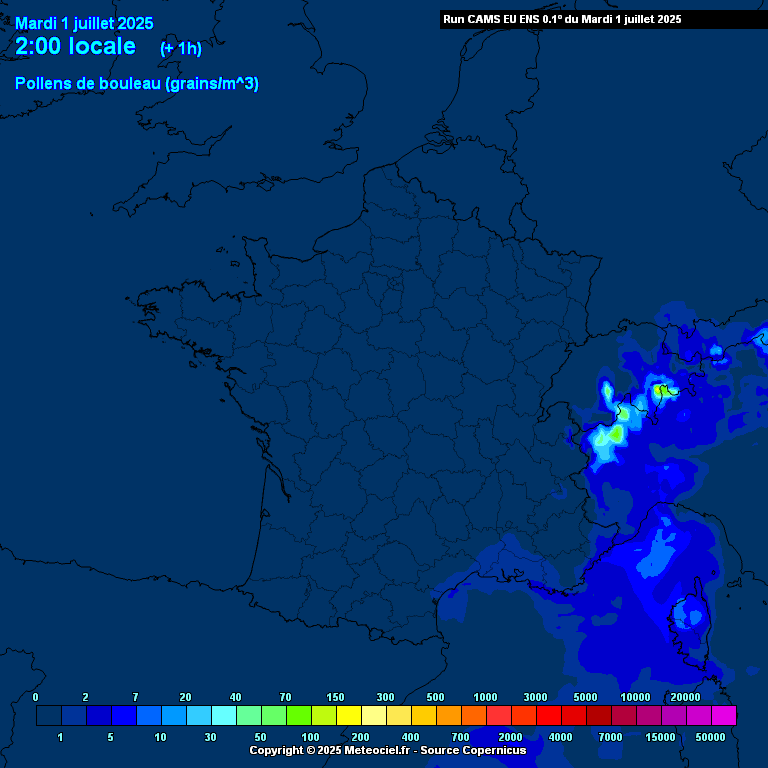Screen dimensions: 768x768
Task: Click the '500' legend scale label
Action: click(x=435, y=697)
